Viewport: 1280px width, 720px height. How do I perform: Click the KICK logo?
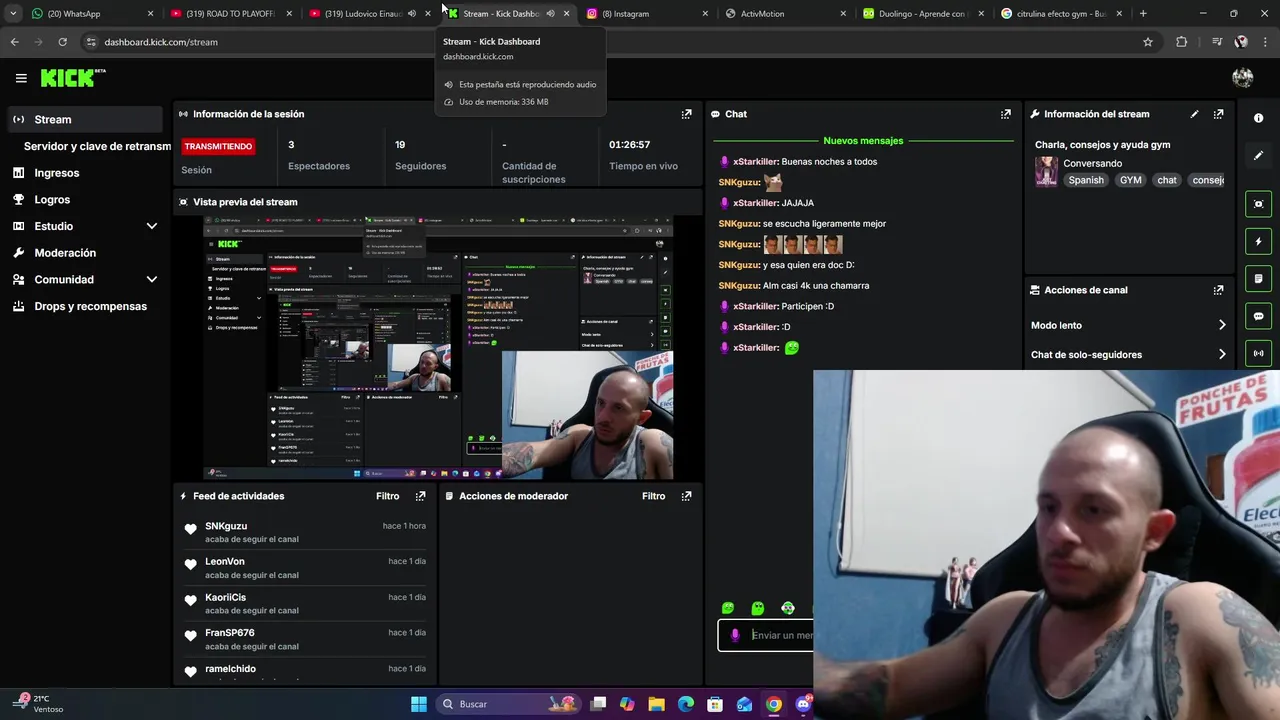click(x=72, y=78)
